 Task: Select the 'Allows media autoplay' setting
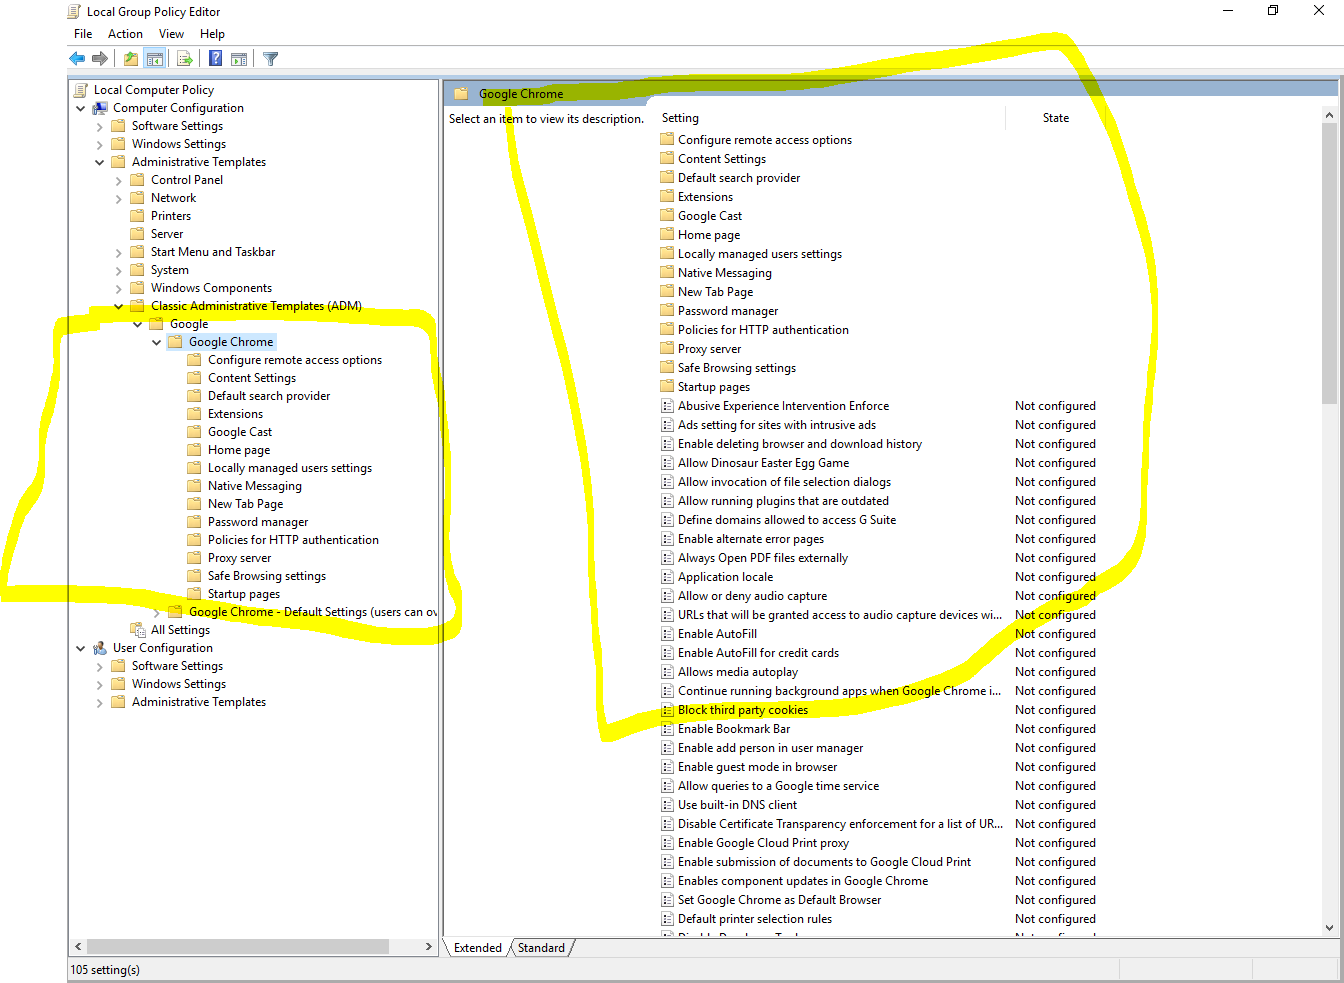tap(738, 672)
